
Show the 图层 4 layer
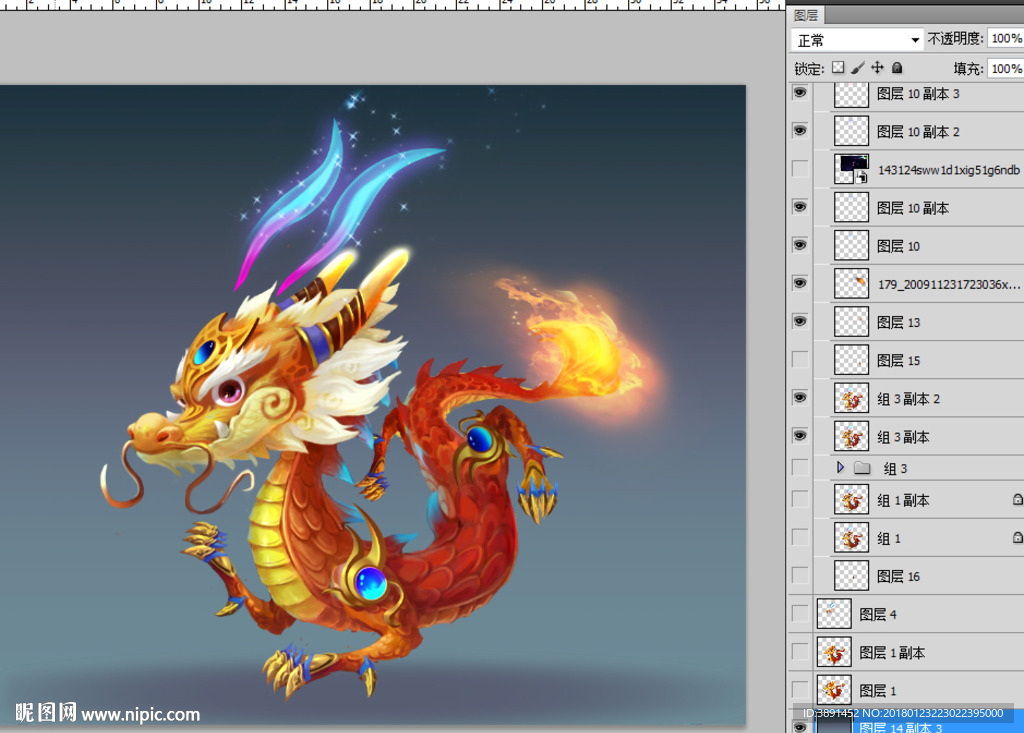(800, 614)
